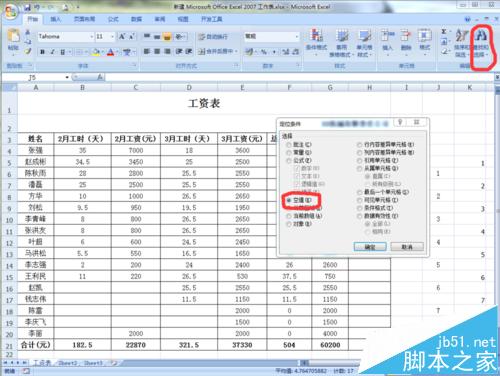Open the Merge & Center (合并后居中) dropdown

click(237, 51)
